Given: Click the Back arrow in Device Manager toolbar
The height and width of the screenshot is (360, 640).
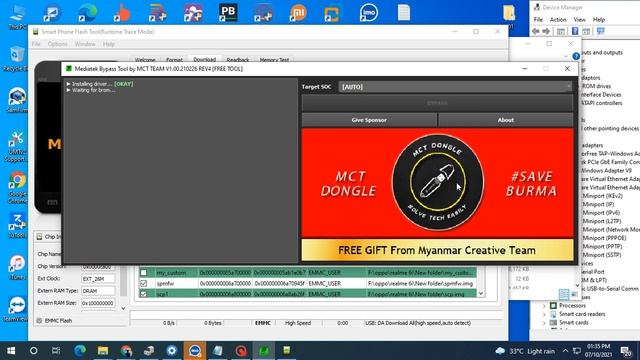Looking at the screenshot, I should click(x=536, y=31).
